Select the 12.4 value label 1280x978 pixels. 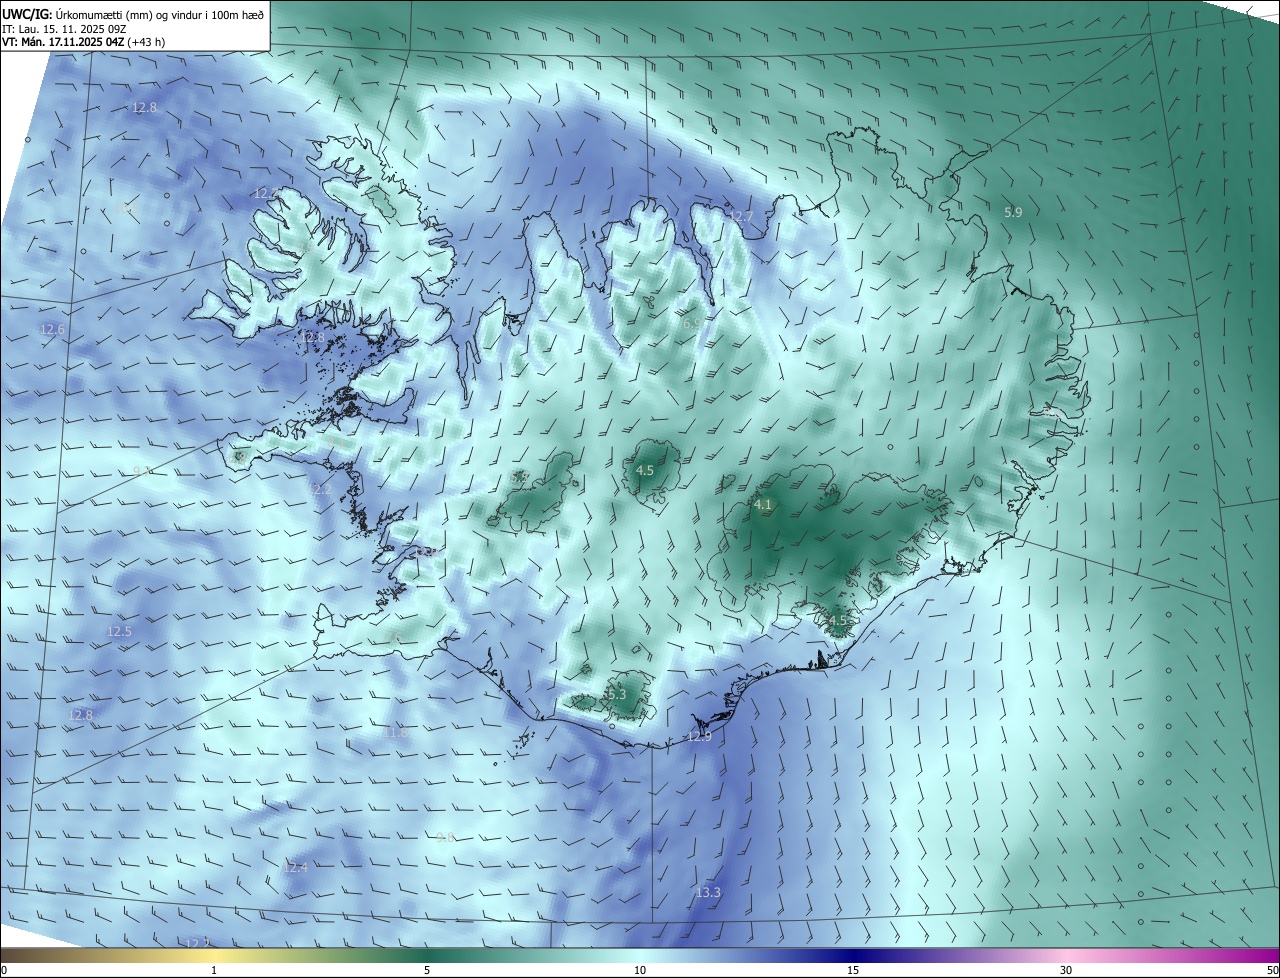click(295, 867)
